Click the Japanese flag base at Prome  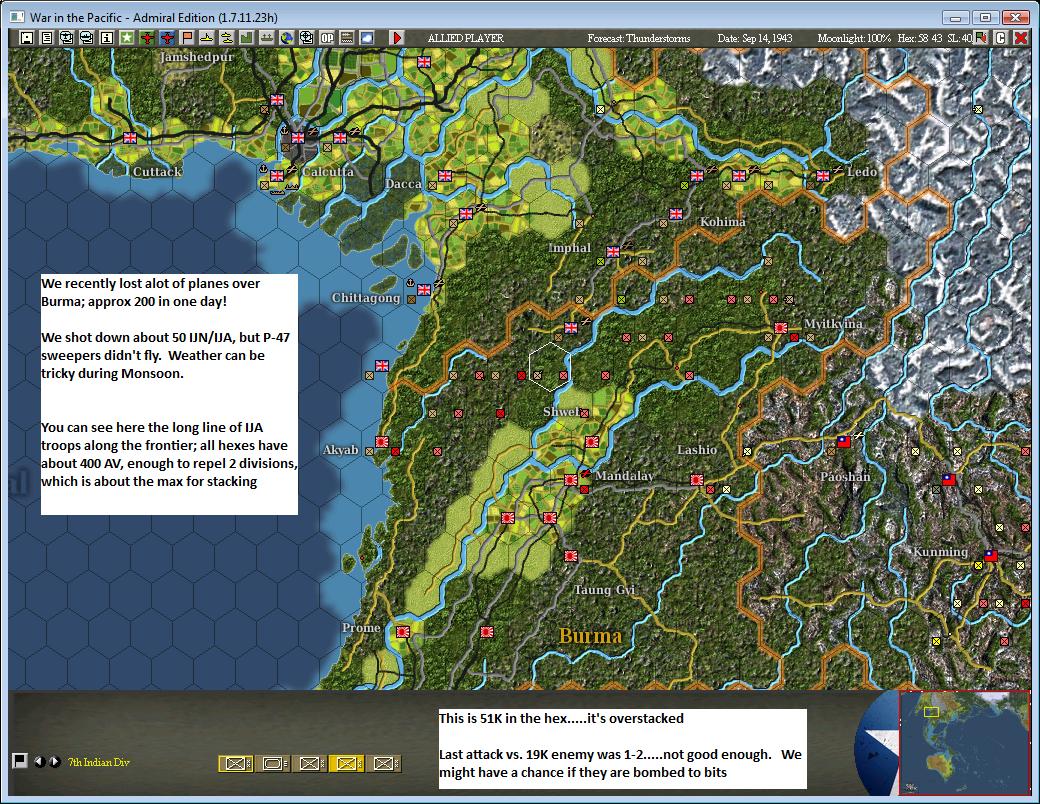pos(403,631)
